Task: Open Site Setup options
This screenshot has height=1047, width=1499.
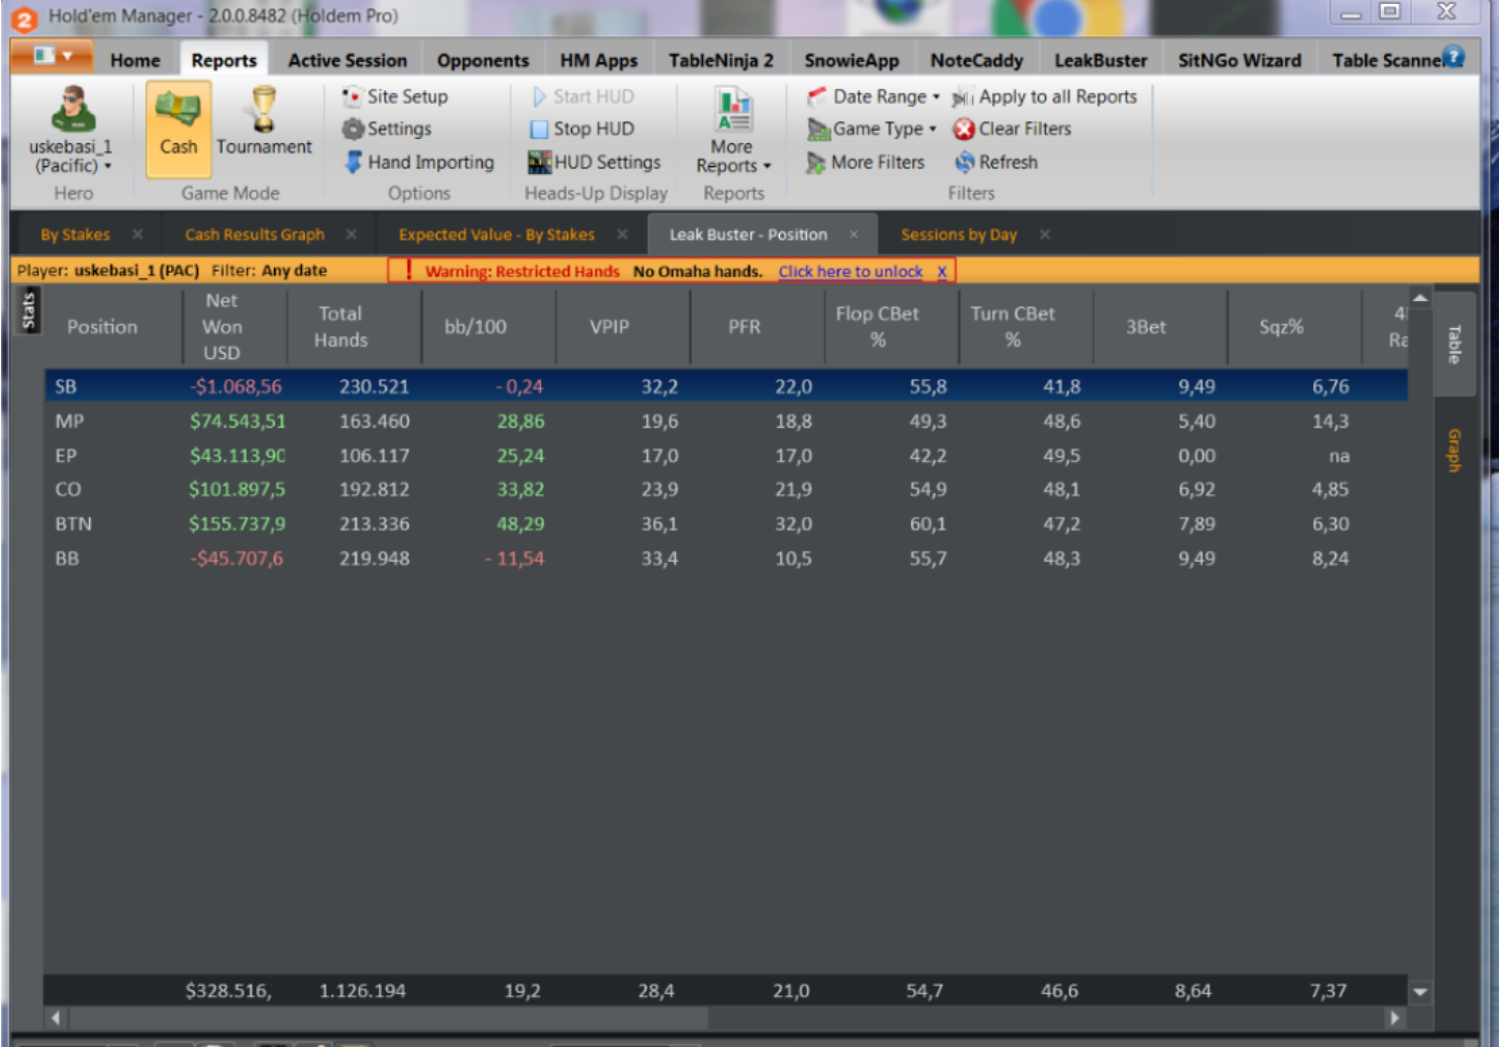Action: coord(395,97)
